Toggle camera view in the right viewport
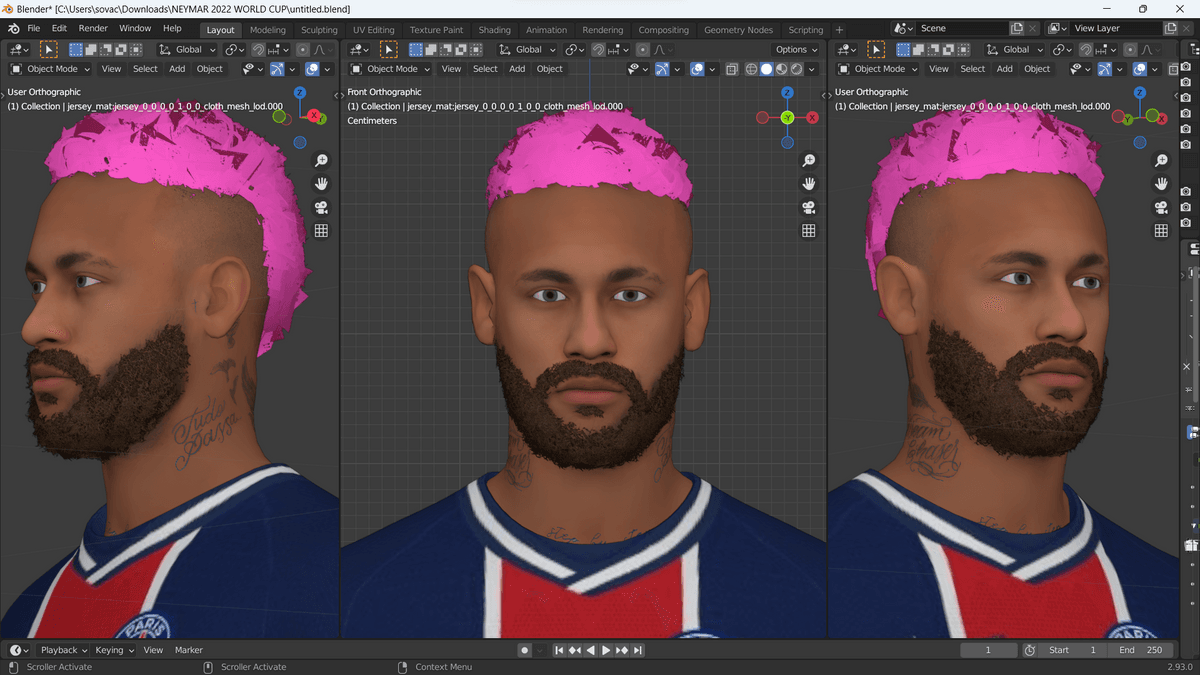This screenshot has width=1200, height=675. click(x=1161, y=207)
